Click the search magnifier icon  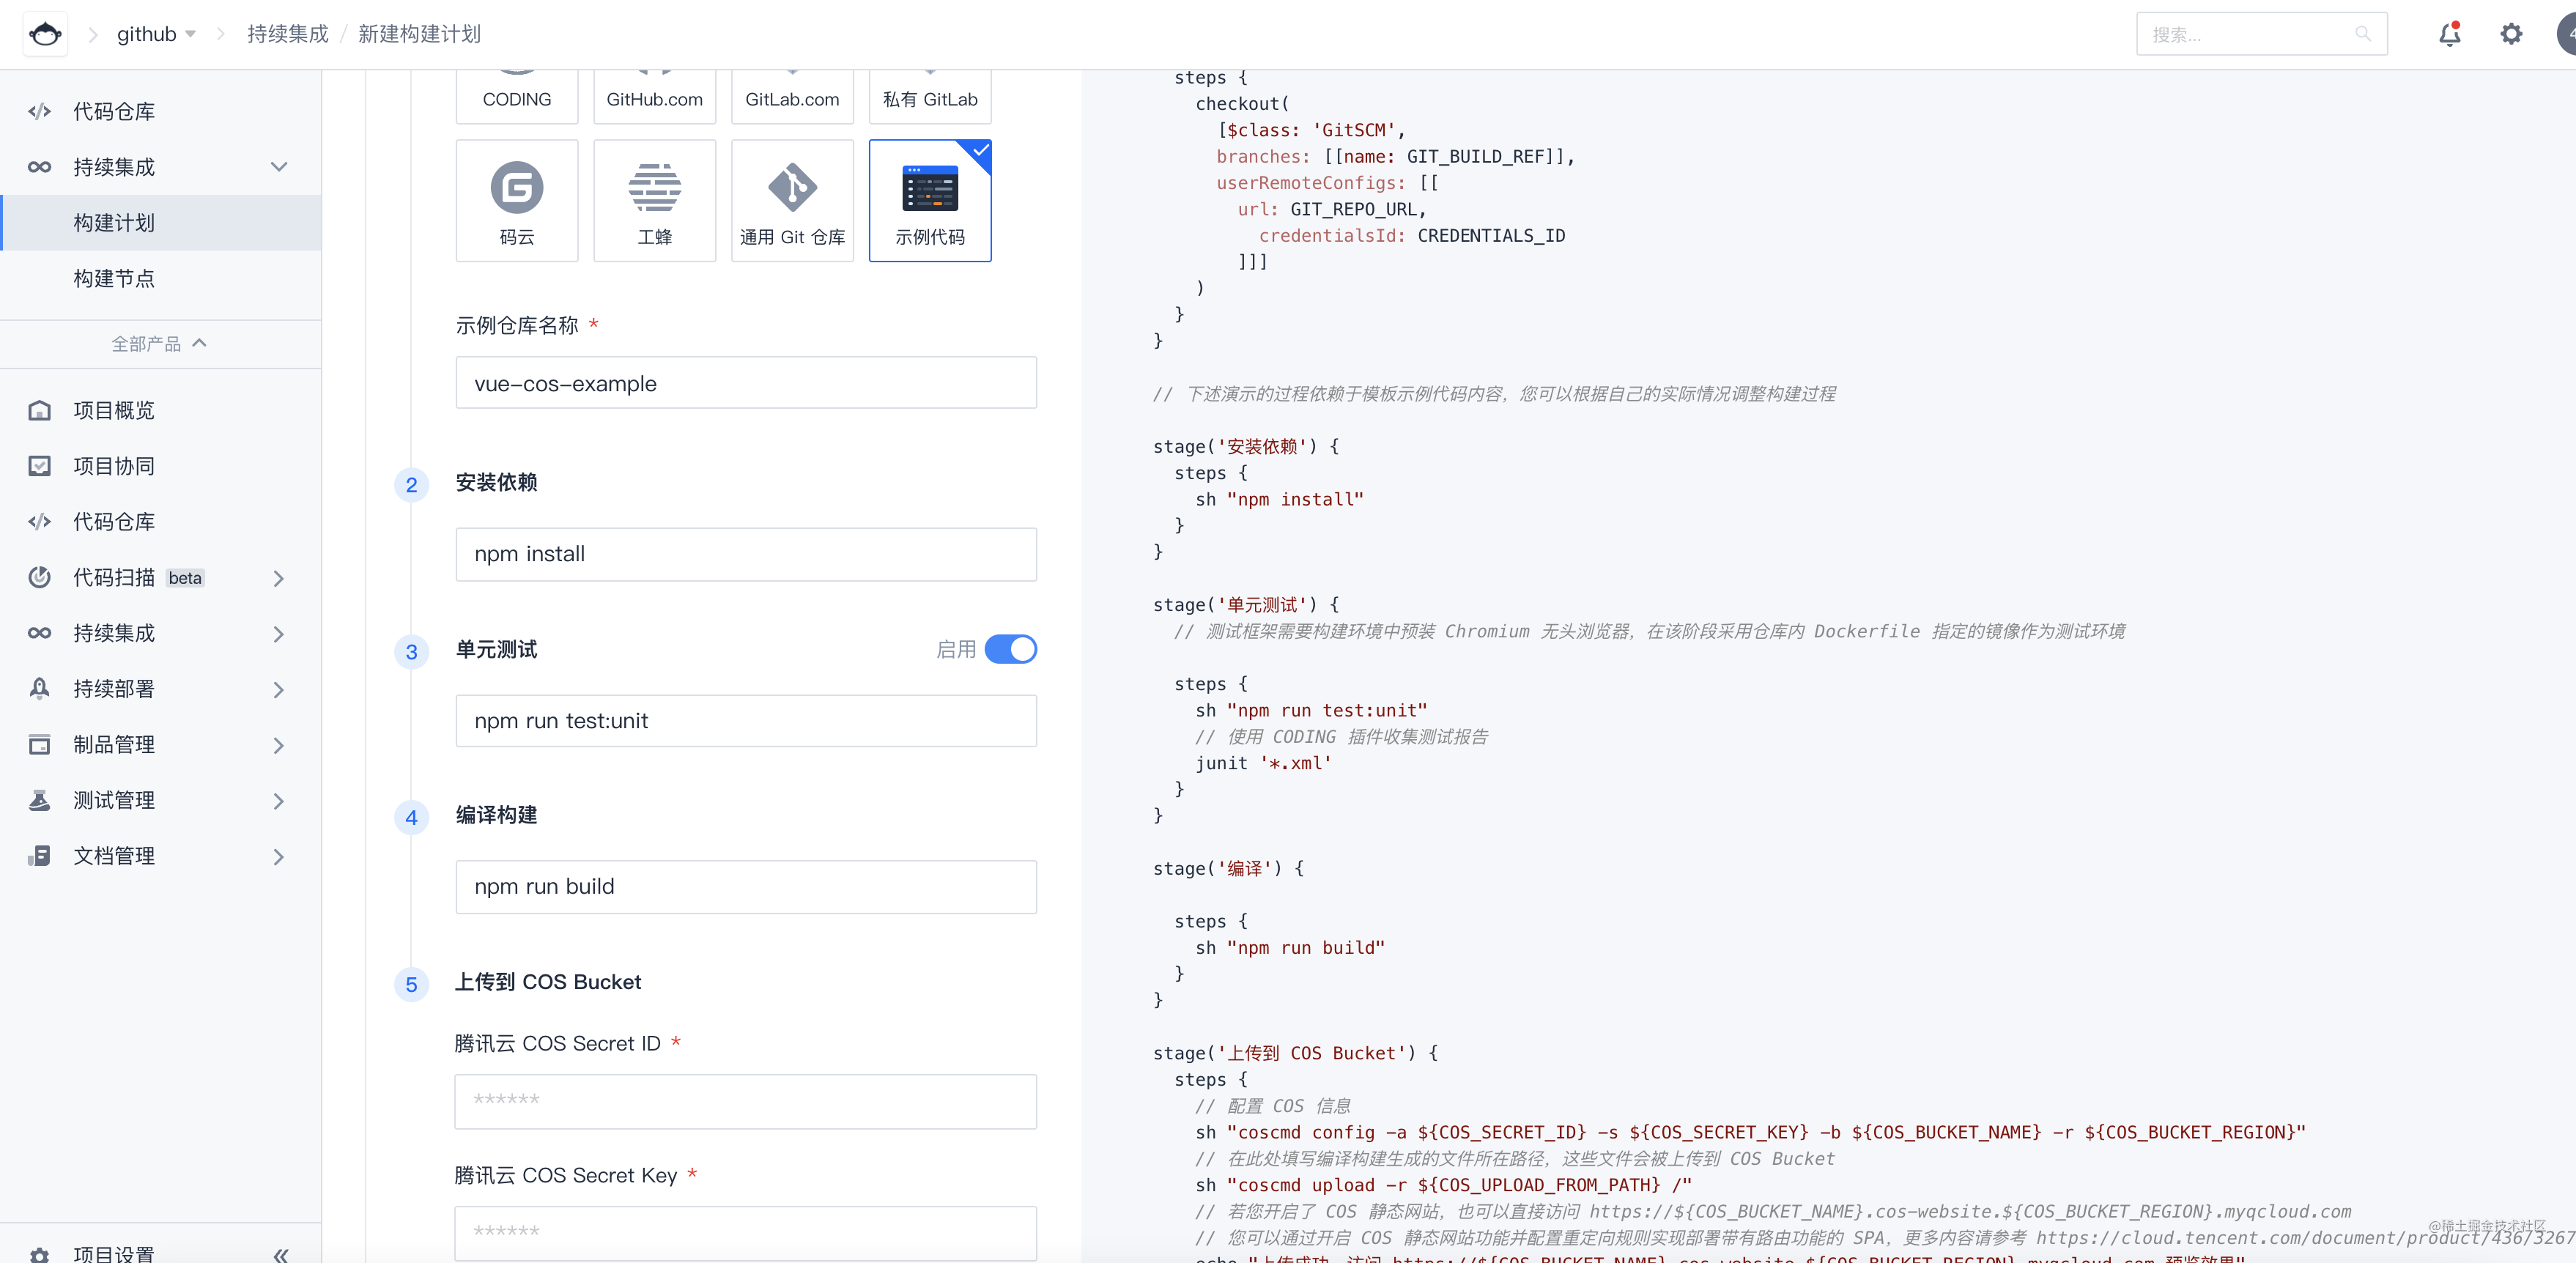click(2363, 34)
